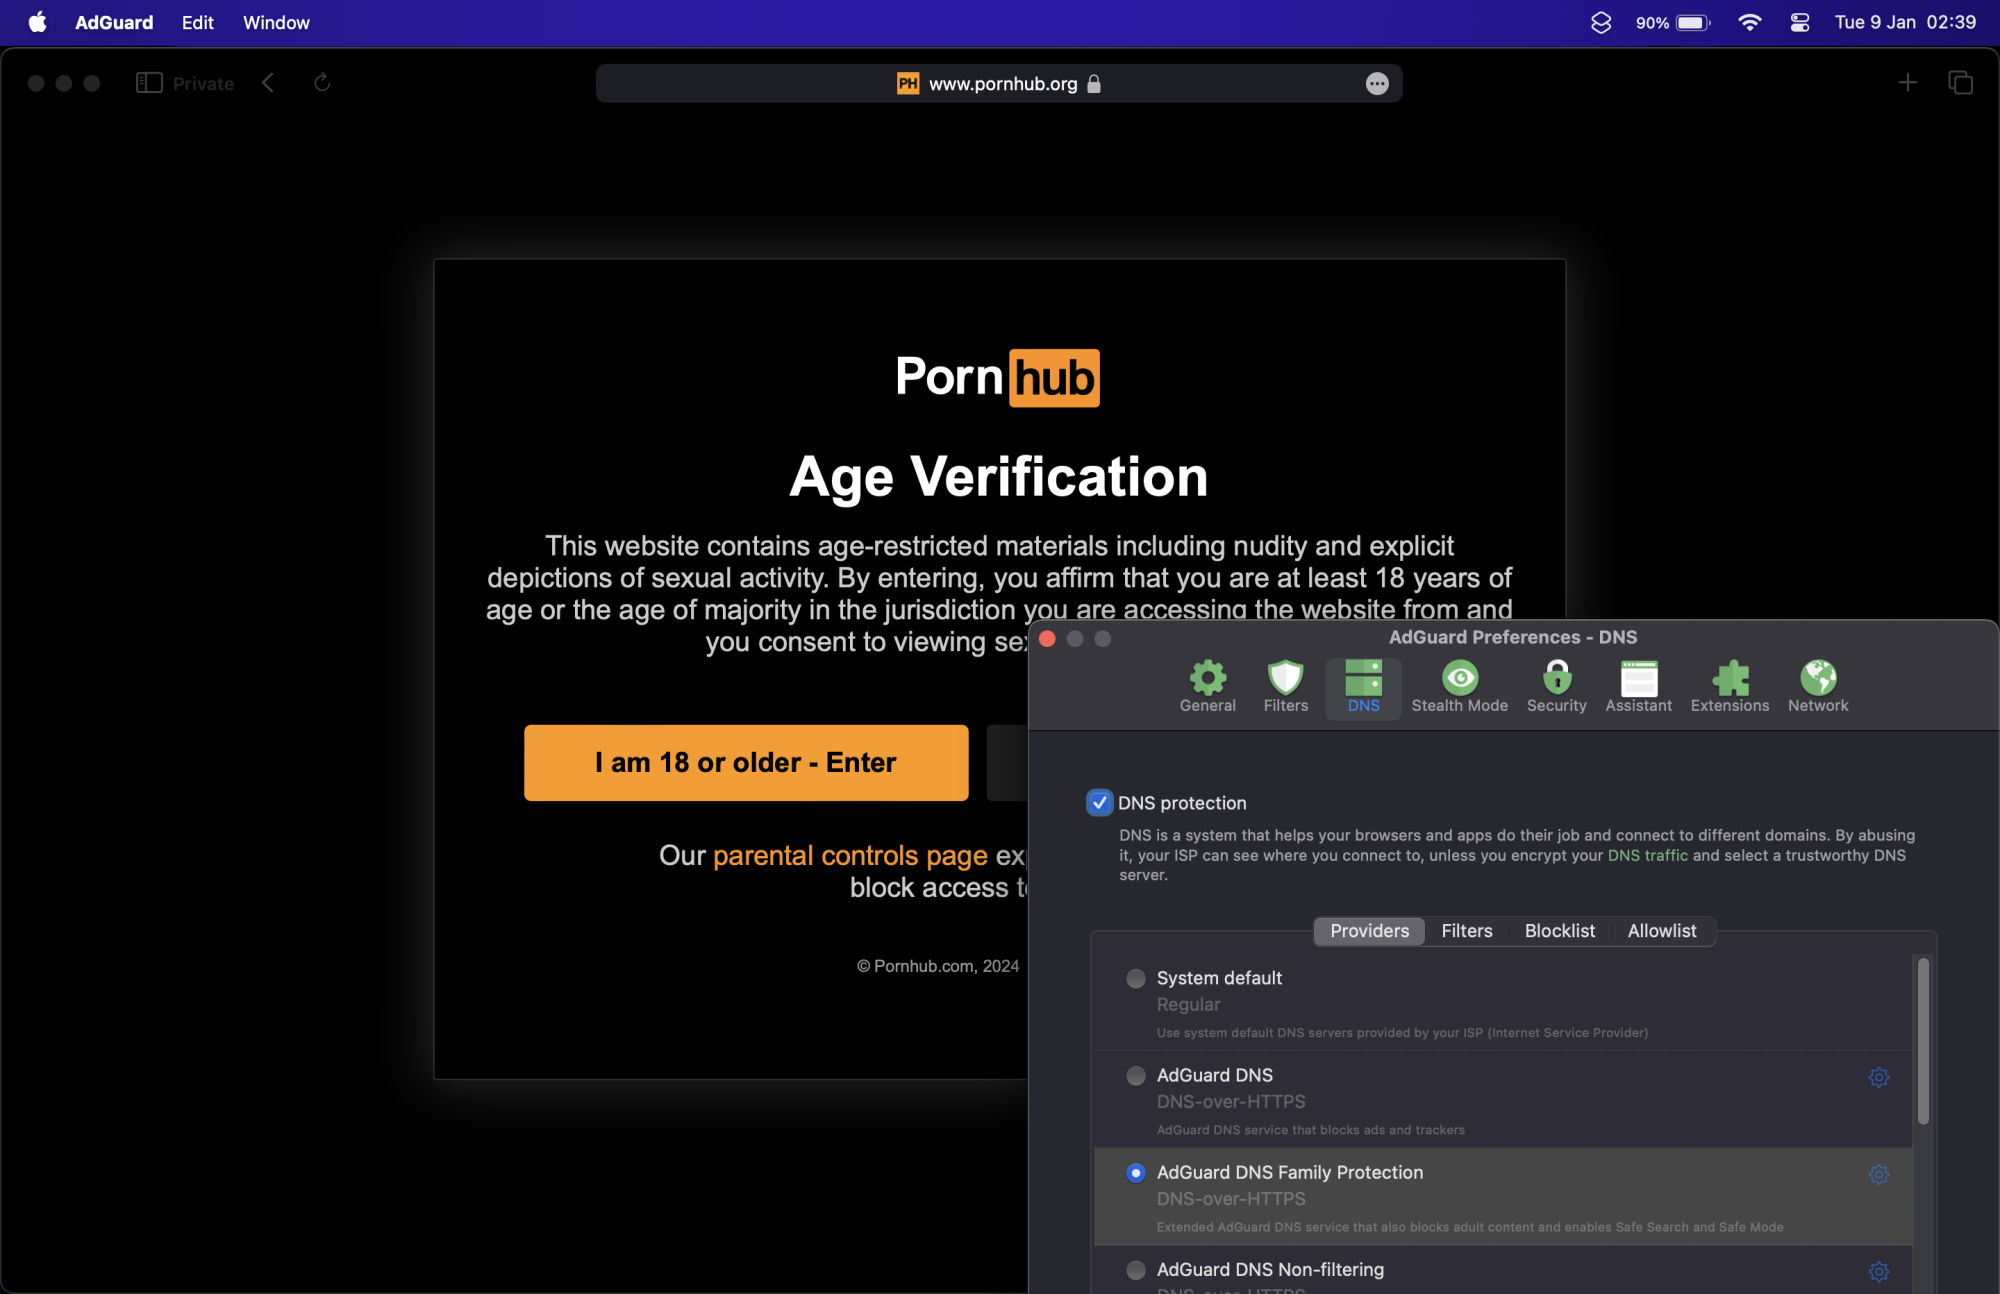Select the Stealth Mode panel
2000x1294 pixels.
coord(1459,686)
